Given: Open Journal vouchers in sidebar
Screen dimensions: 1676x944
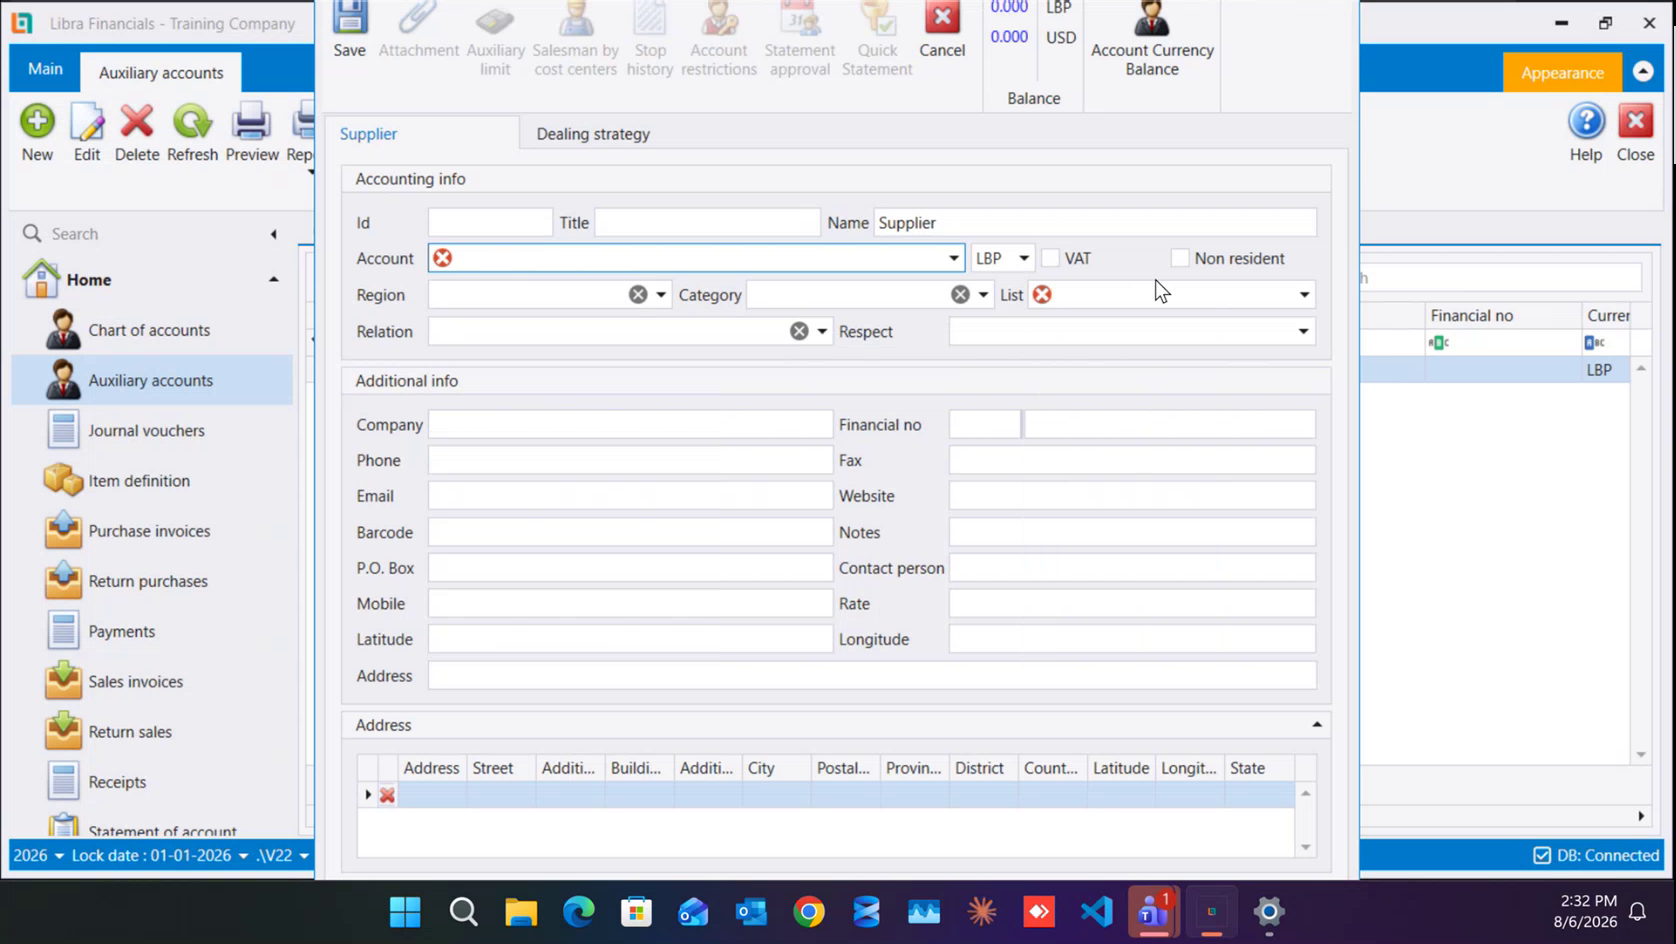Looking at the screenshot, I should click(x=152, y=430).
